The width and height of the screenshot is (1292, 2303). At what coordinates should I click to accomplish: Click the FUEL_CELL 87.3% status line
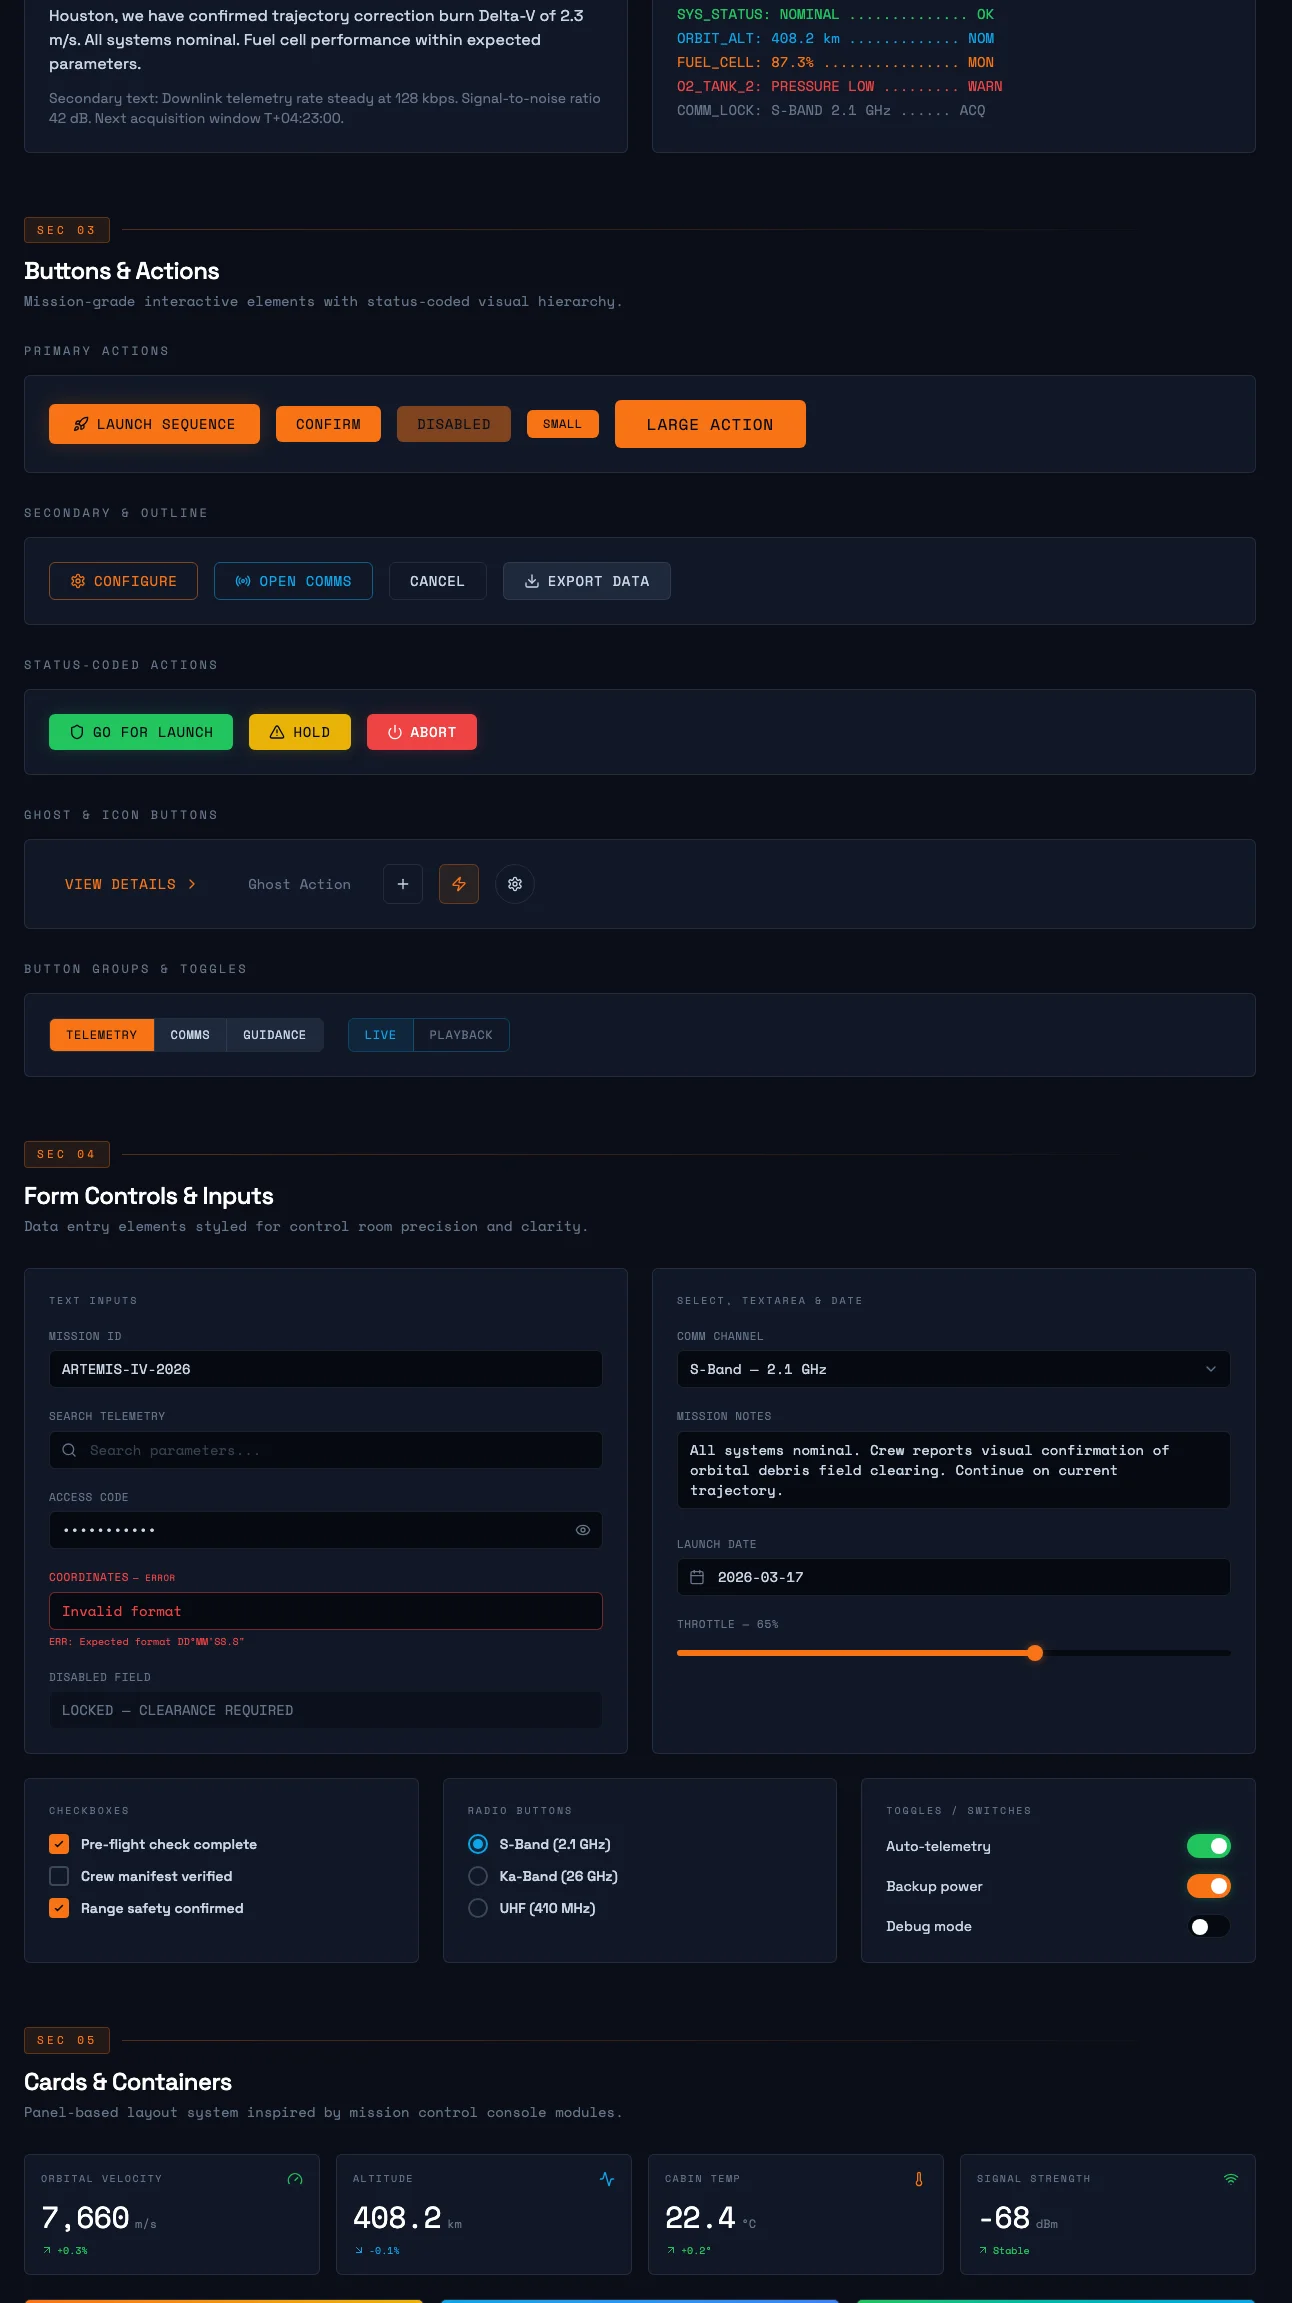(x=835, y=62)
